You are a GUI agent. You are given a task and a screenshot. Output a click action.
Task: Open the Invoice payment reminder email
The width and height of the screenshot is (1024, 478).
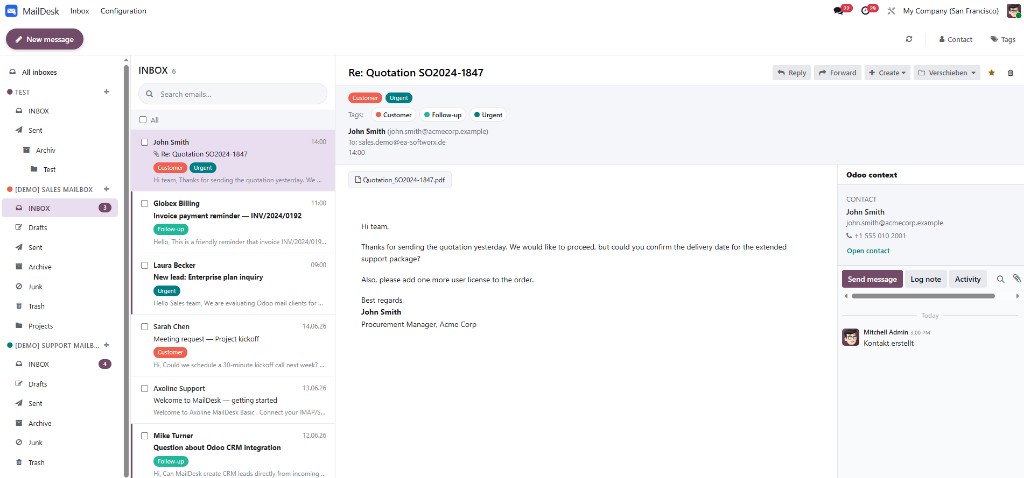pos(233,223)
